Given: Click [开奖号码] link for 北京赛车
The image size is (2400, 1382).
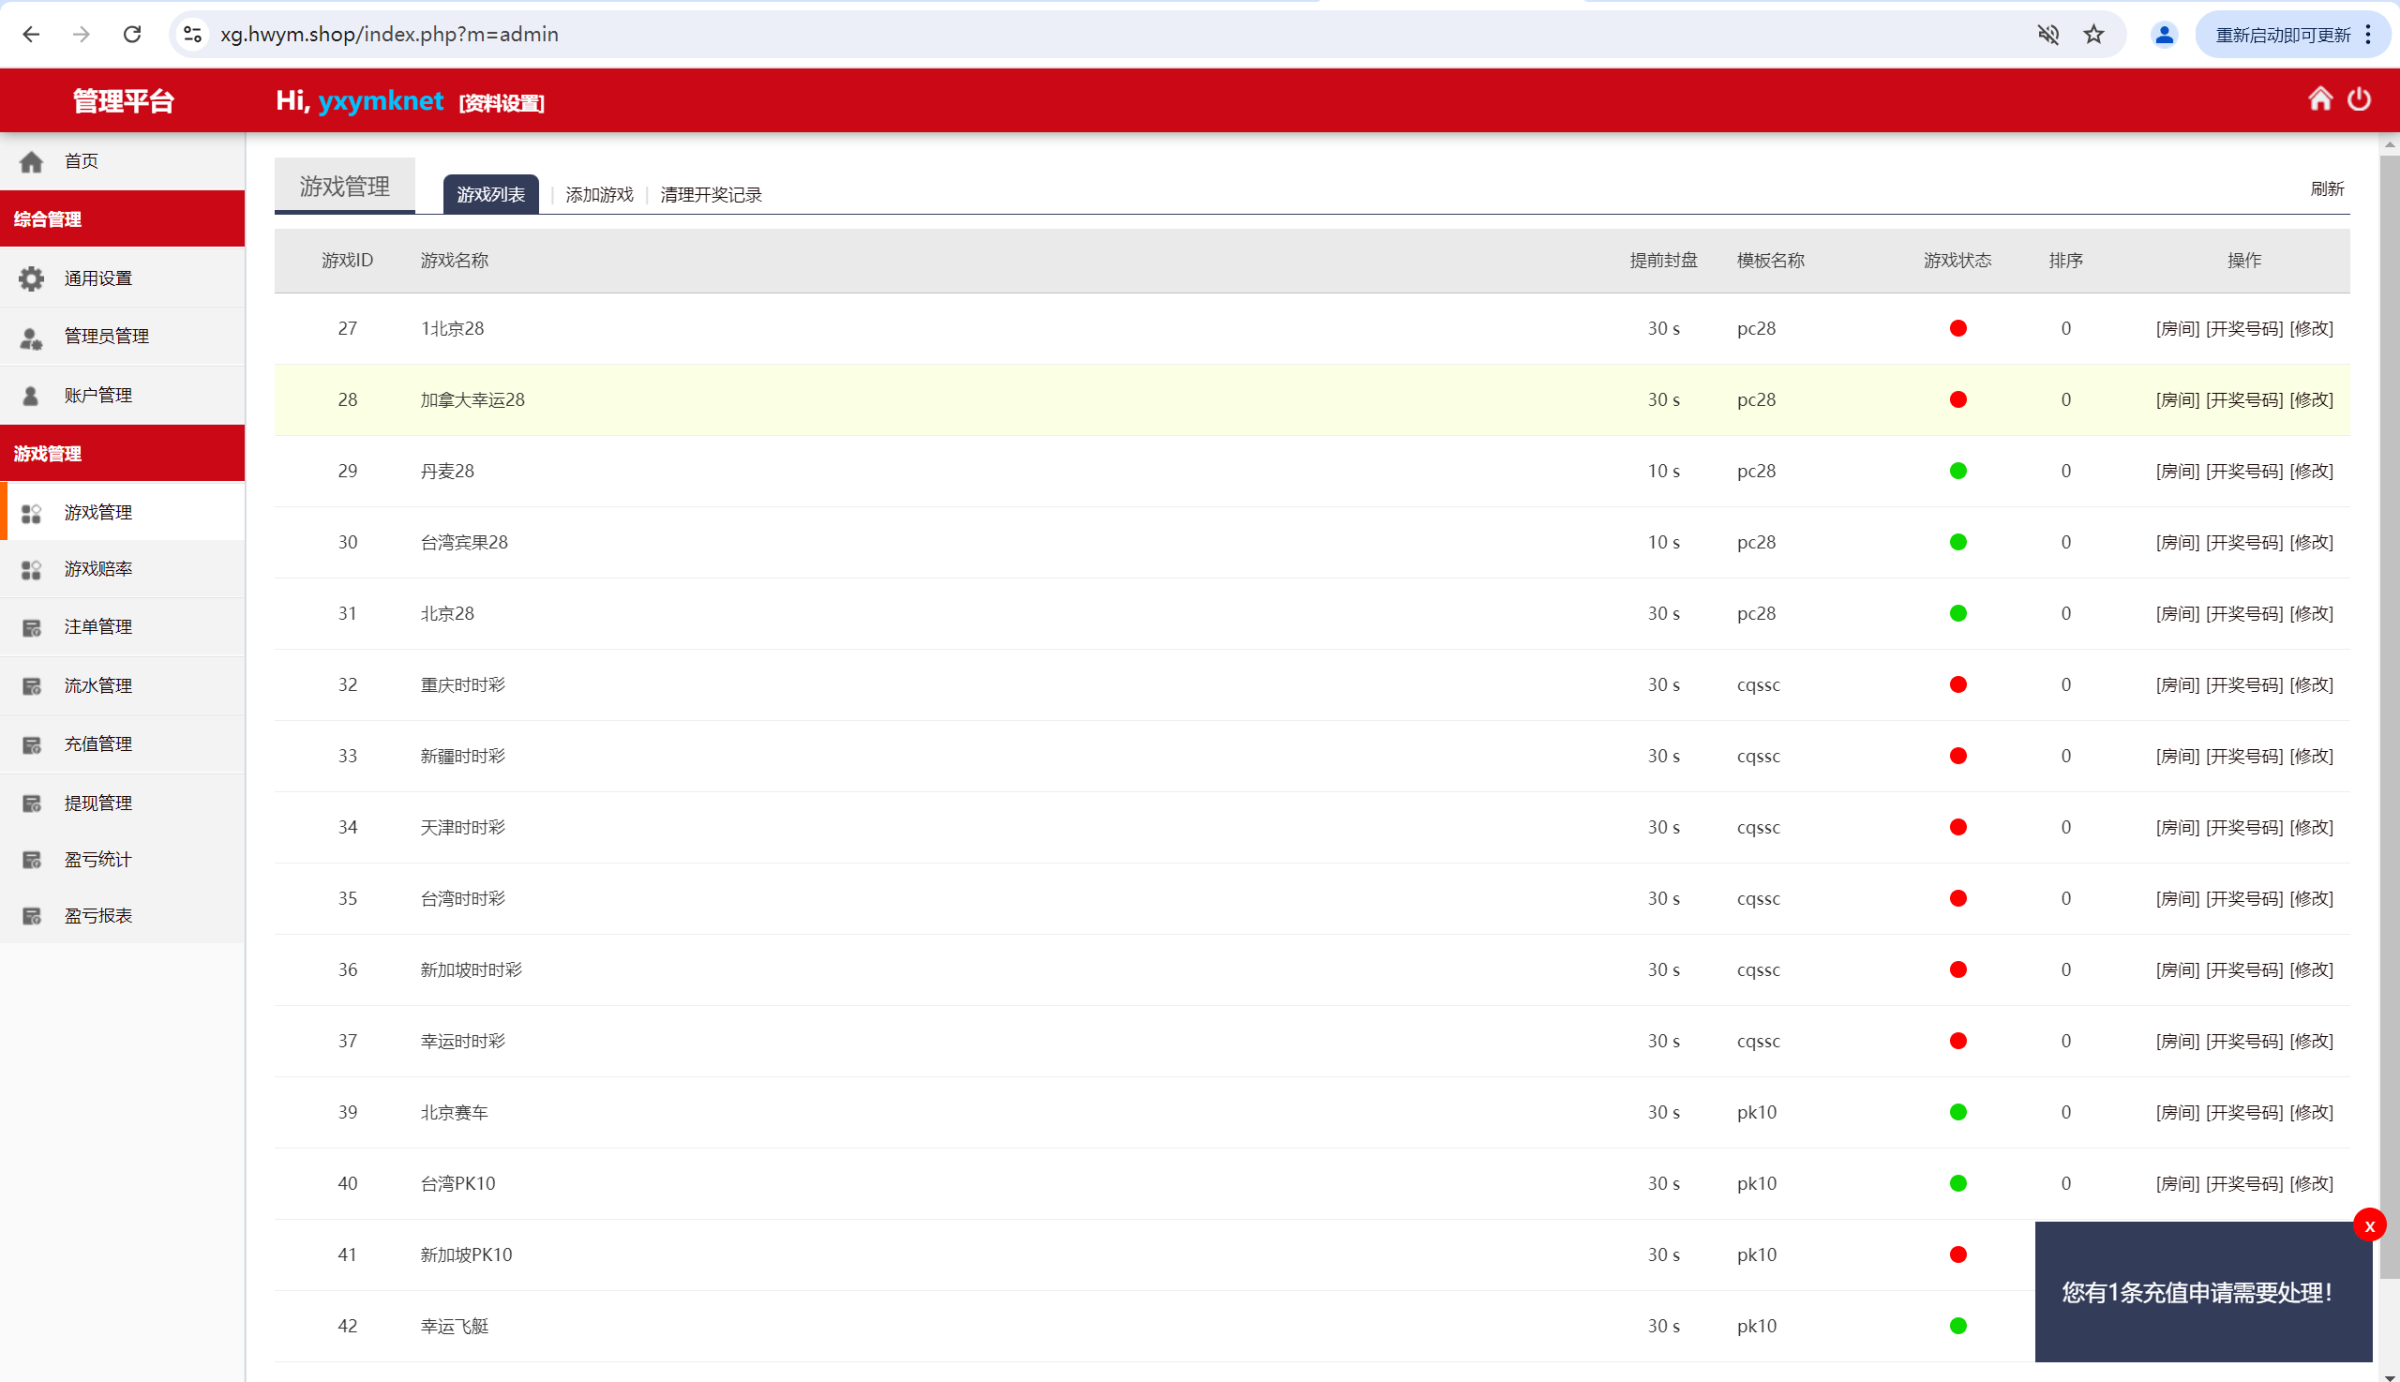Looking at the screenshot, I should (x=2244, y=1113).
